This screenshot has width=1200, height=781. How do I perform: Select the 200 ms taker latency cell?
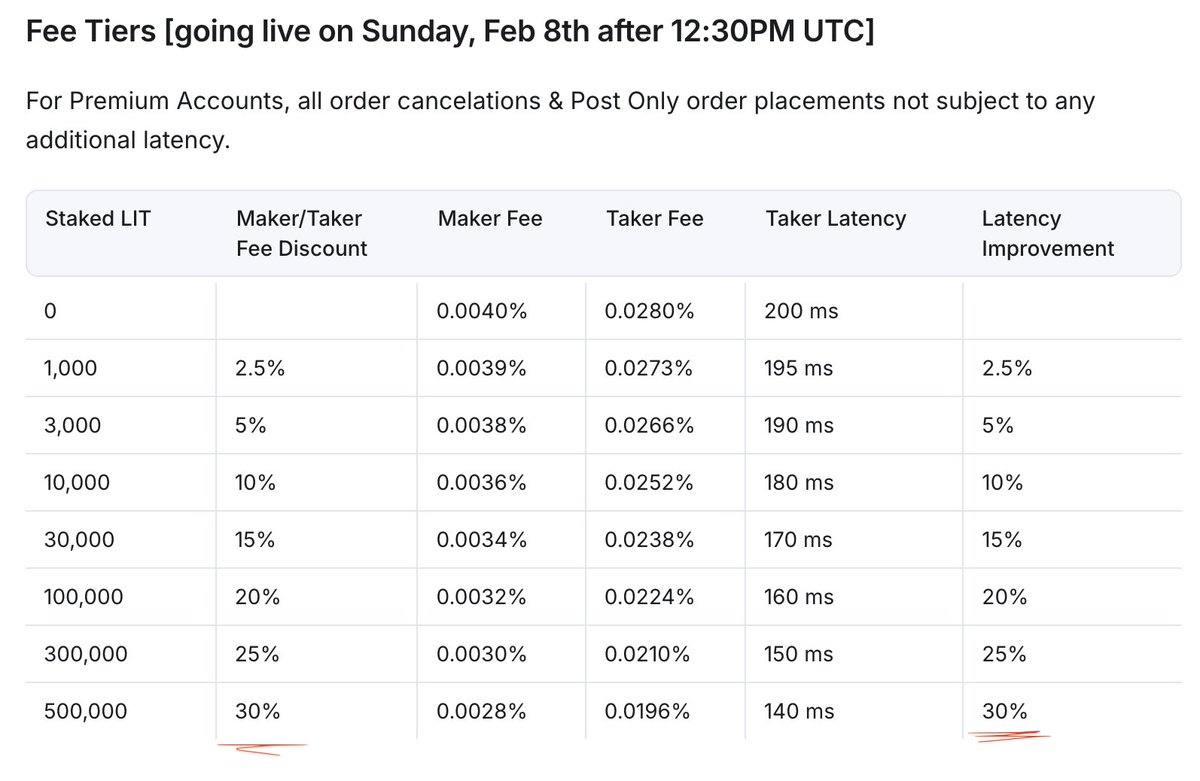pyautogui.click(x=798, y=310)
